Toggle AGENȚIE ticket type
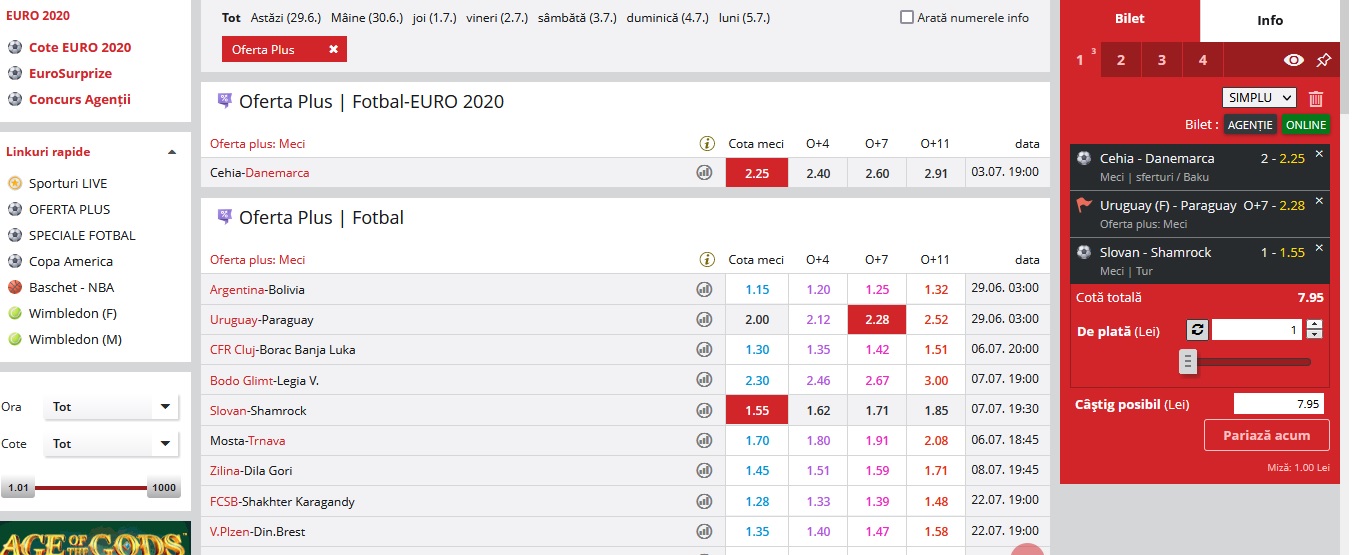The width and height of the screenshot is (1356, 555). [x=1251, y=125]
